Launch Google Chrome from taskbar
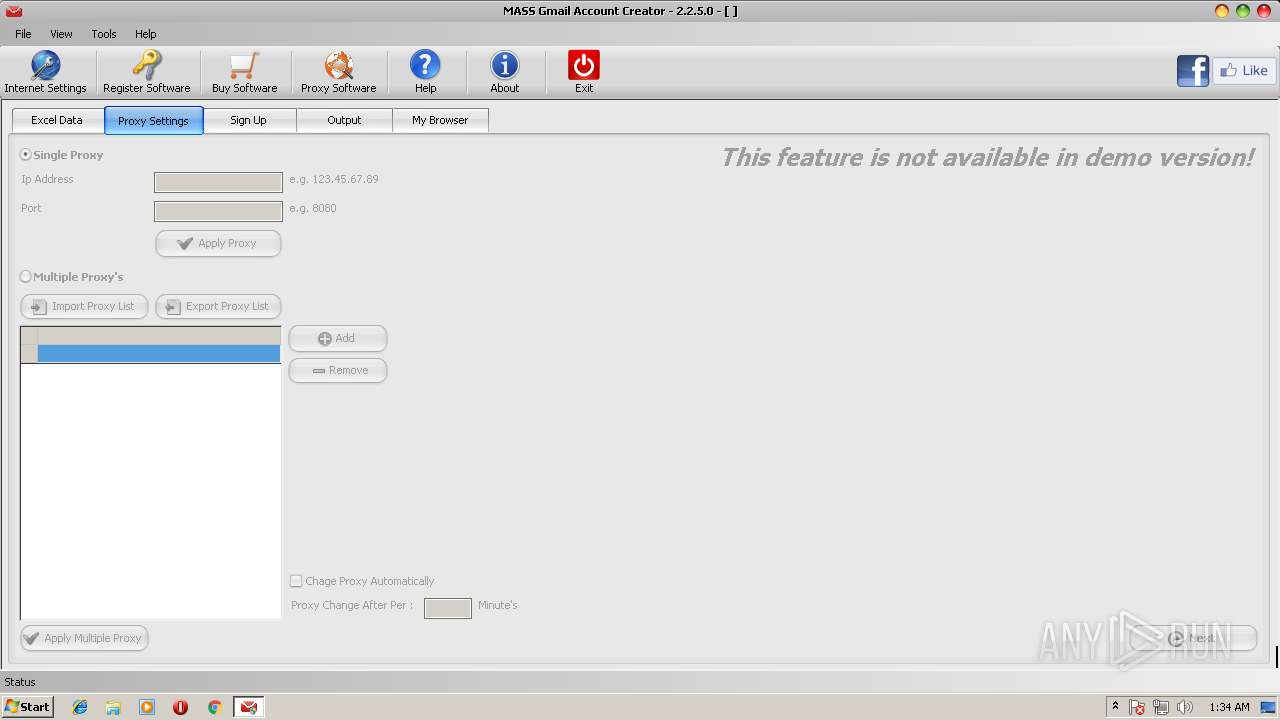This screenshot has width=1280, height=720. 214,707
